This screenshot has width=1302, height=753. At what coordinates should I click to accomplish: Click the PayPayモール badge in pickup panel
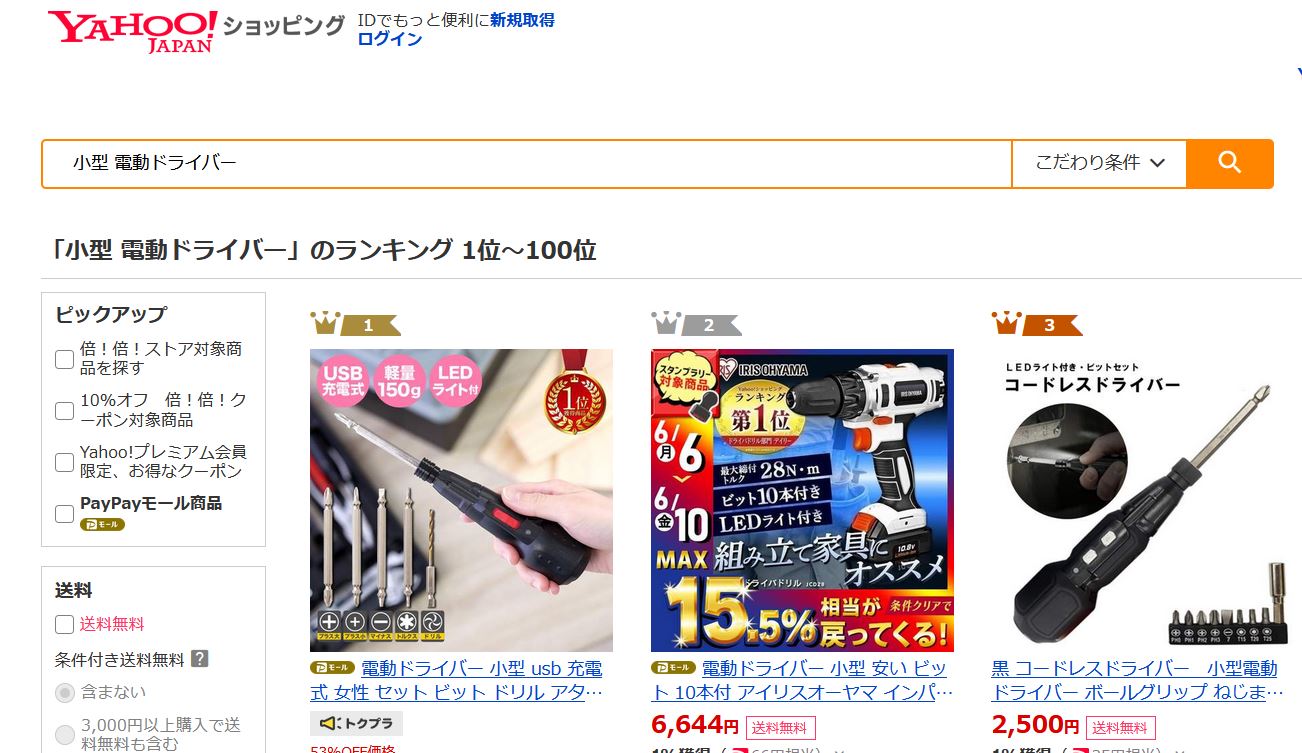click(x=102, y=524)
